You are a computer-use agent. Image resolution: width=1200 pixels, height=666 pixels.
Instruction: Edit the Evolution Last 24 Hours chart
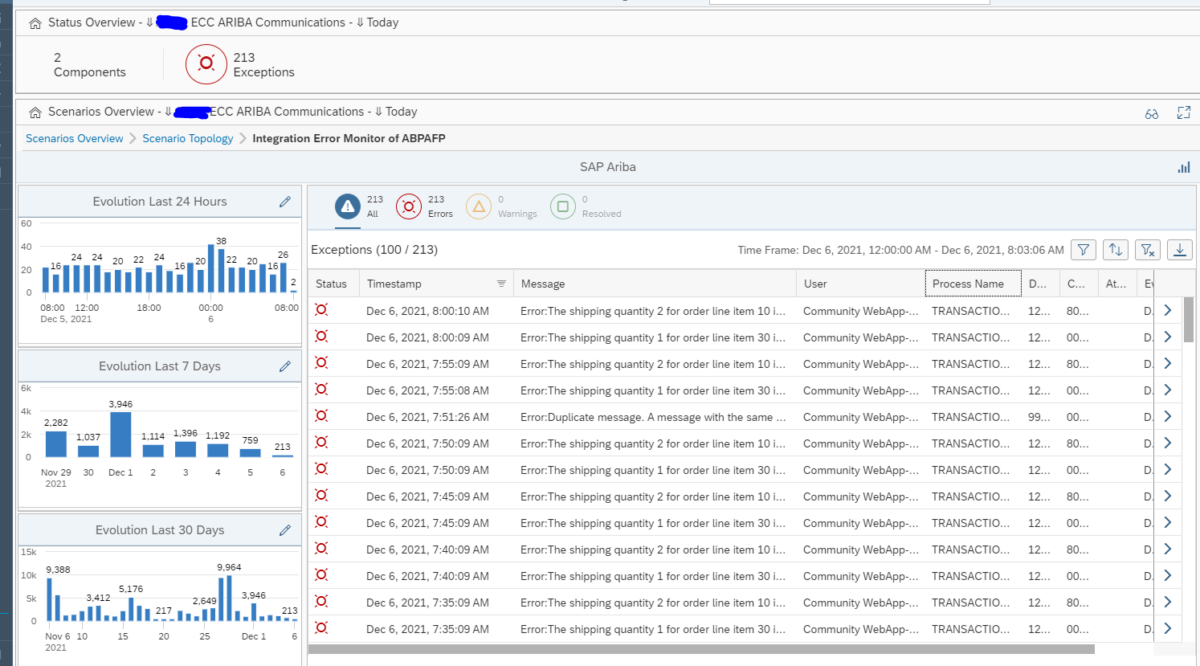click(x=286, y=201)
